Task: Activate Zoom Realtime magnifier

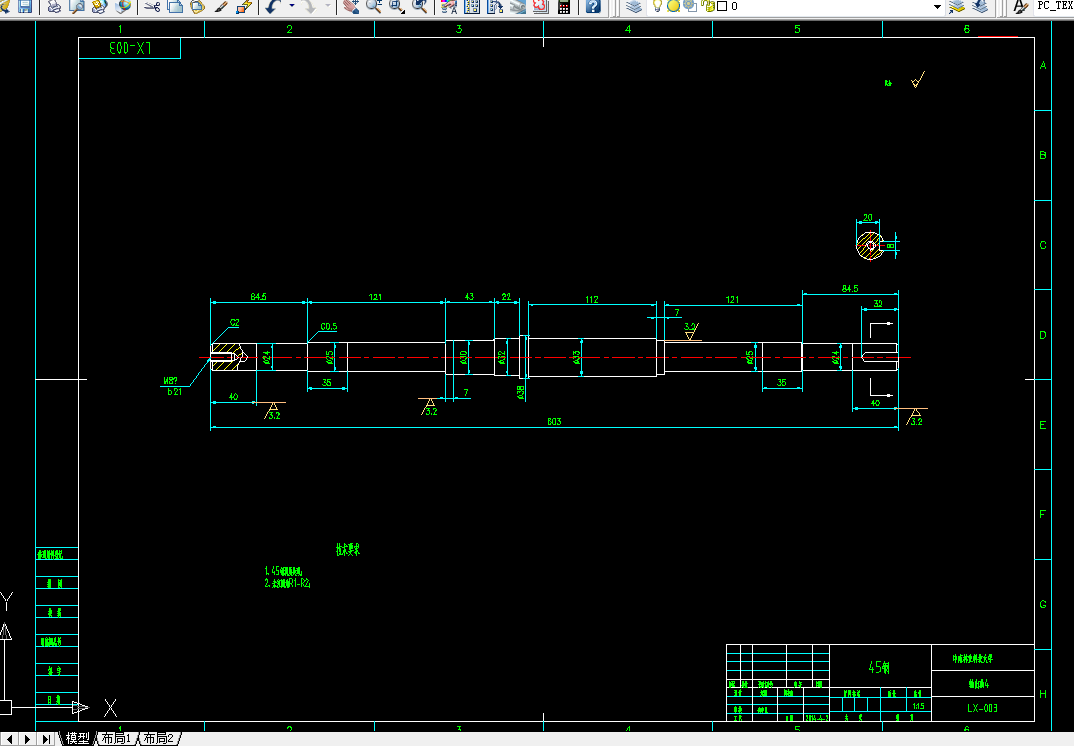Action: pyautogui.click(x=374, y=6)
